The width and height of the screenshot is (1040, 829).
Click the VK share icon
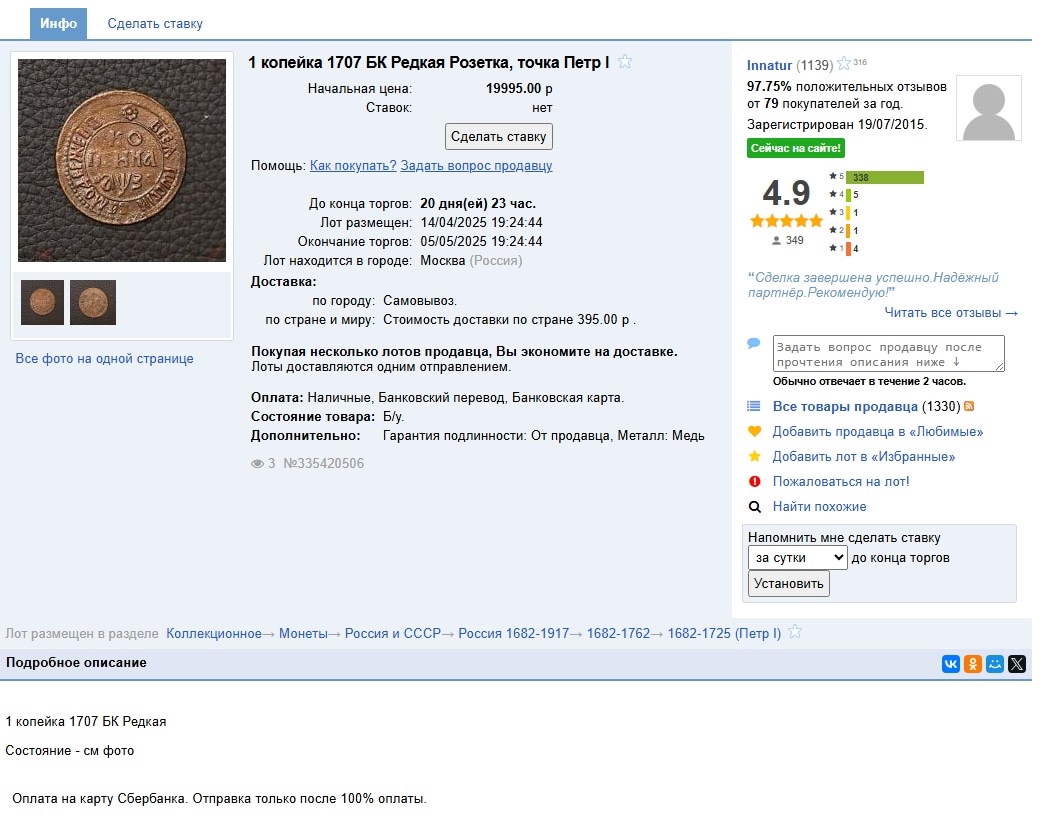[950, 664]
